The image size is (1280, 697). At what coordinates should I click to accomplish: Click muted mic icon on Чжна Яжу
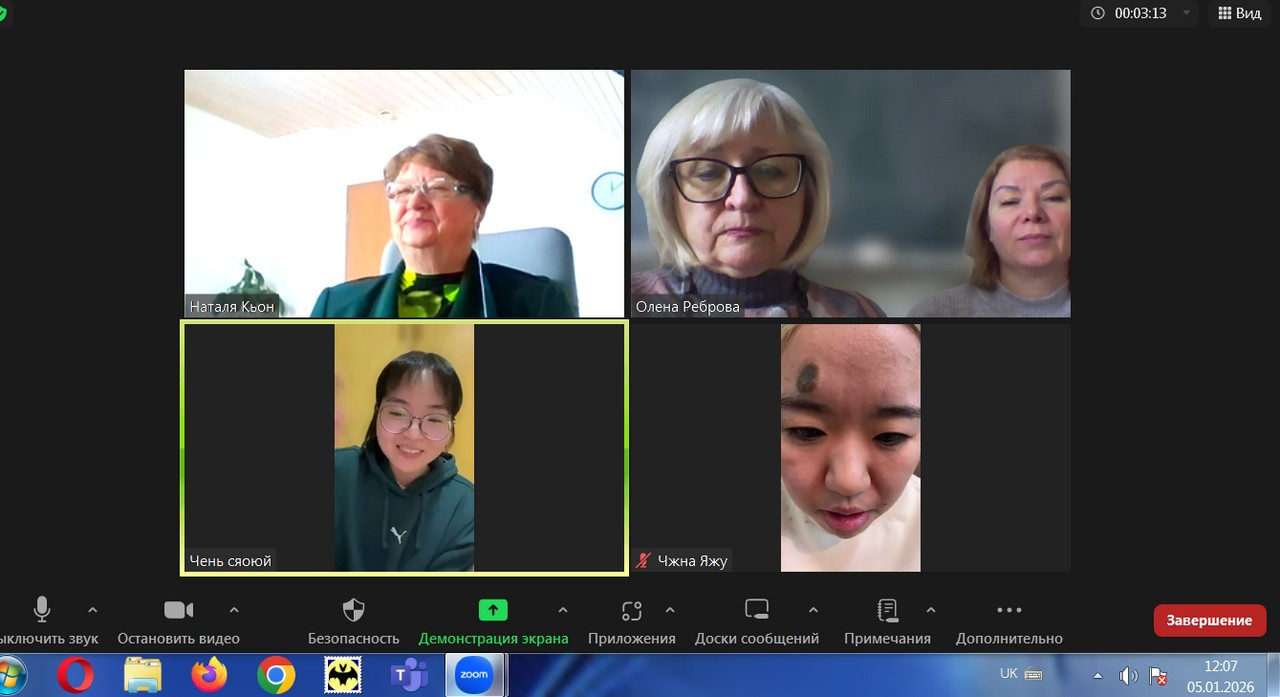pyautogui.click(x=644, y=561)
